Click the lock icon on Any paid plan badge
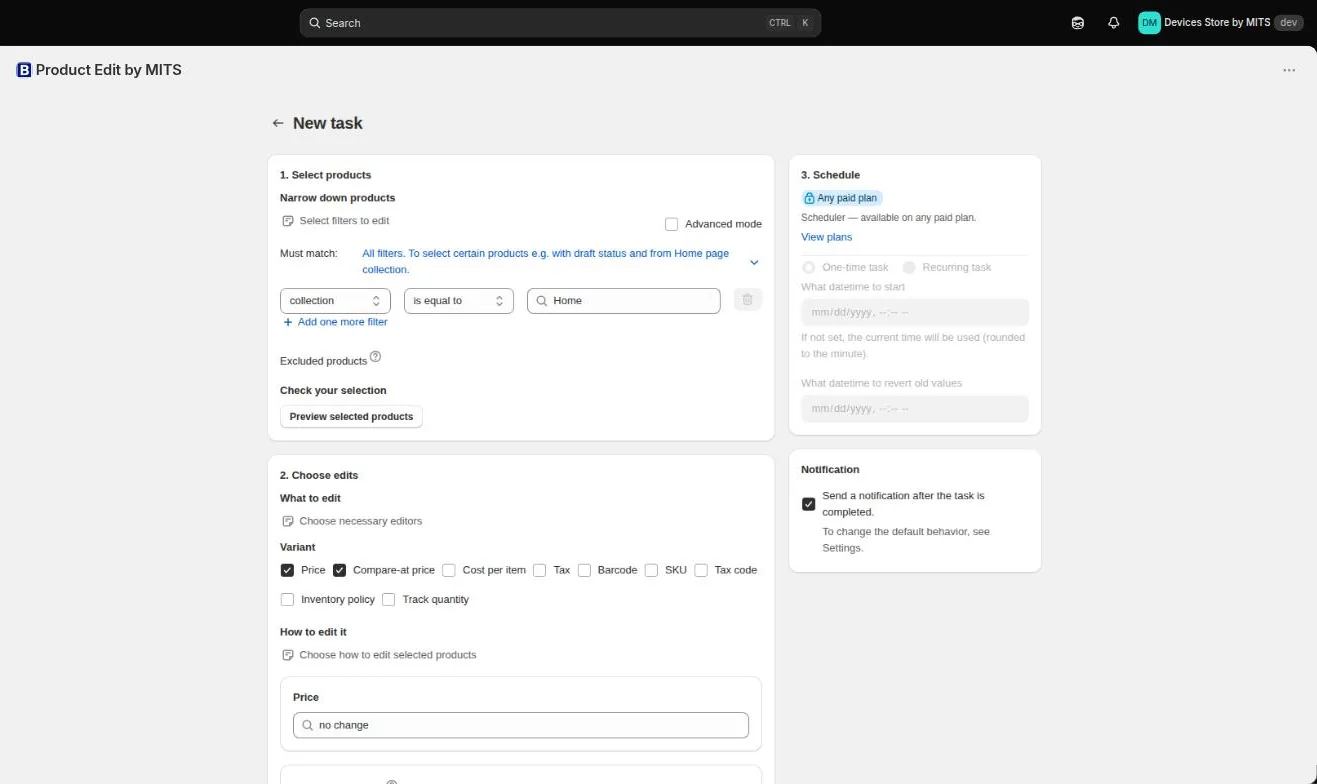 (x=810, y=198)
